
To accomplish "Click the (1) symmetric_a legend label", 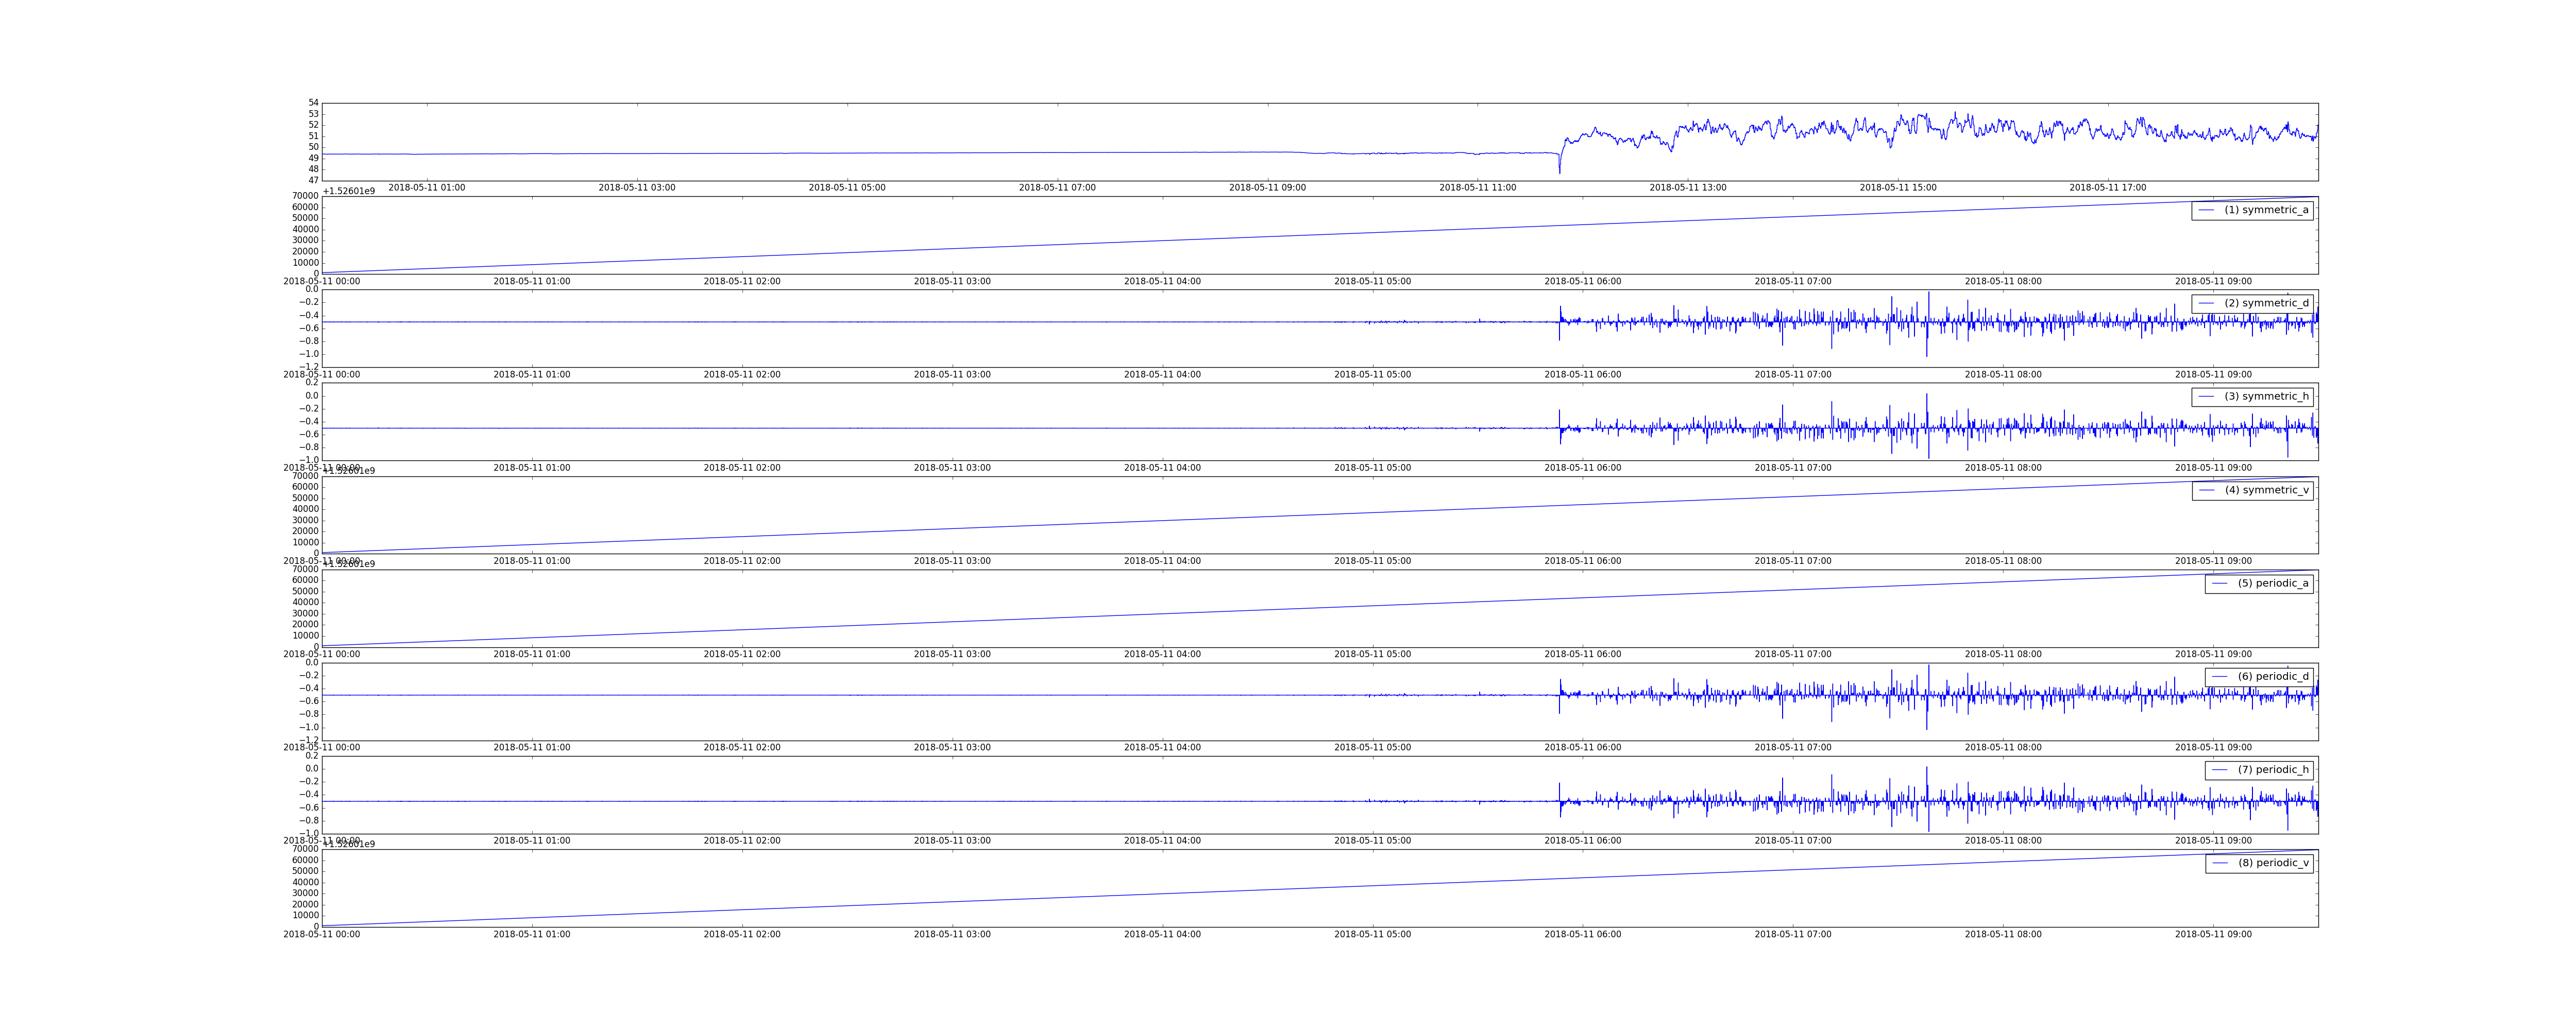I will tap(2266, 210).
